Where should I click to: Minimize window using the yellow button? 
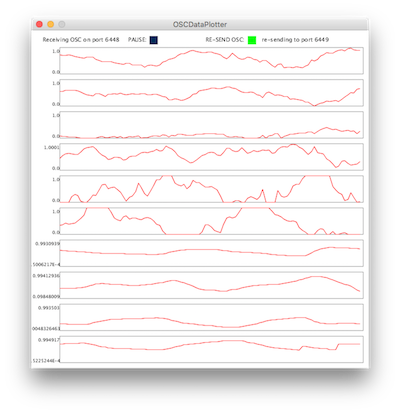(x=50, y=24)
